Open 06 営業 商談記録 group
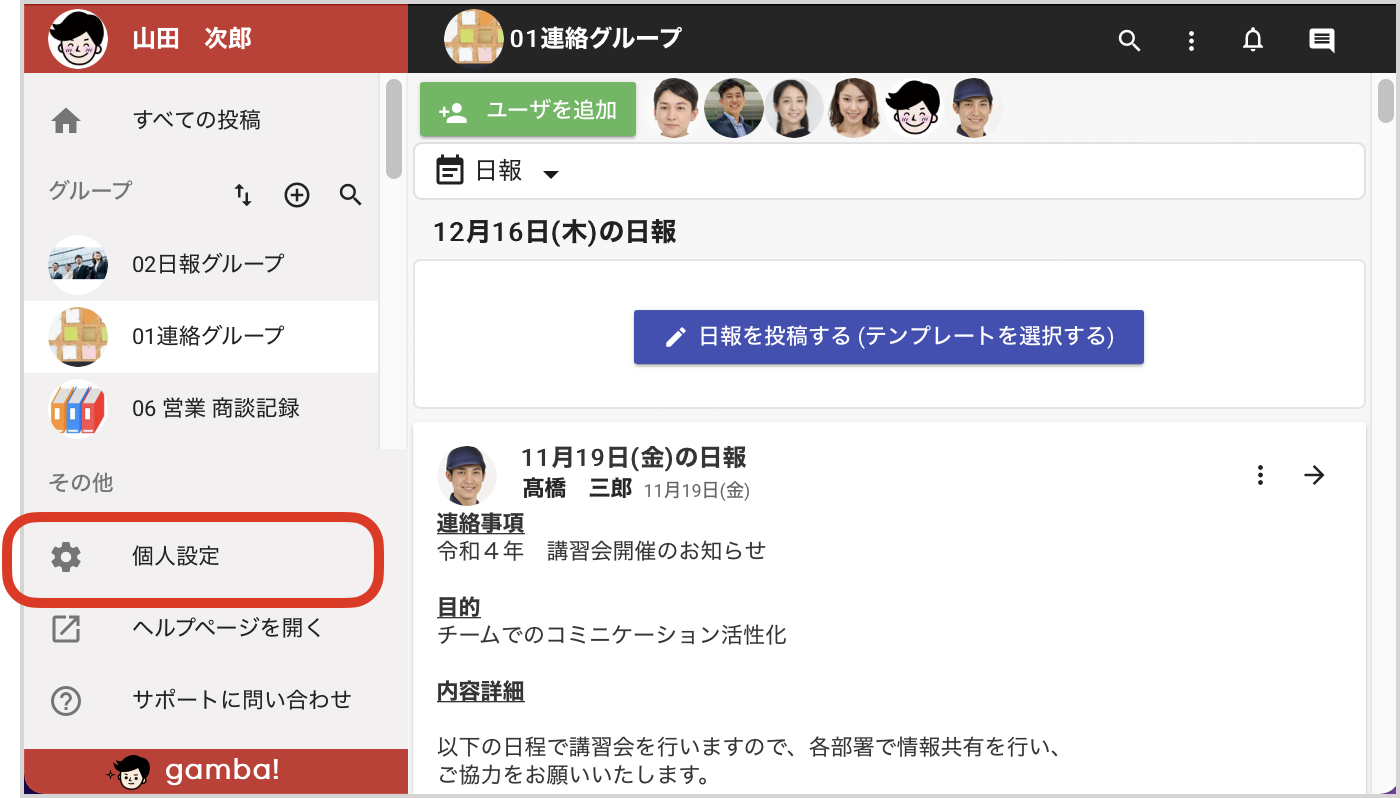Image resolution: width=1400 pixels, height=798 pixels. [x=201, y=409]
